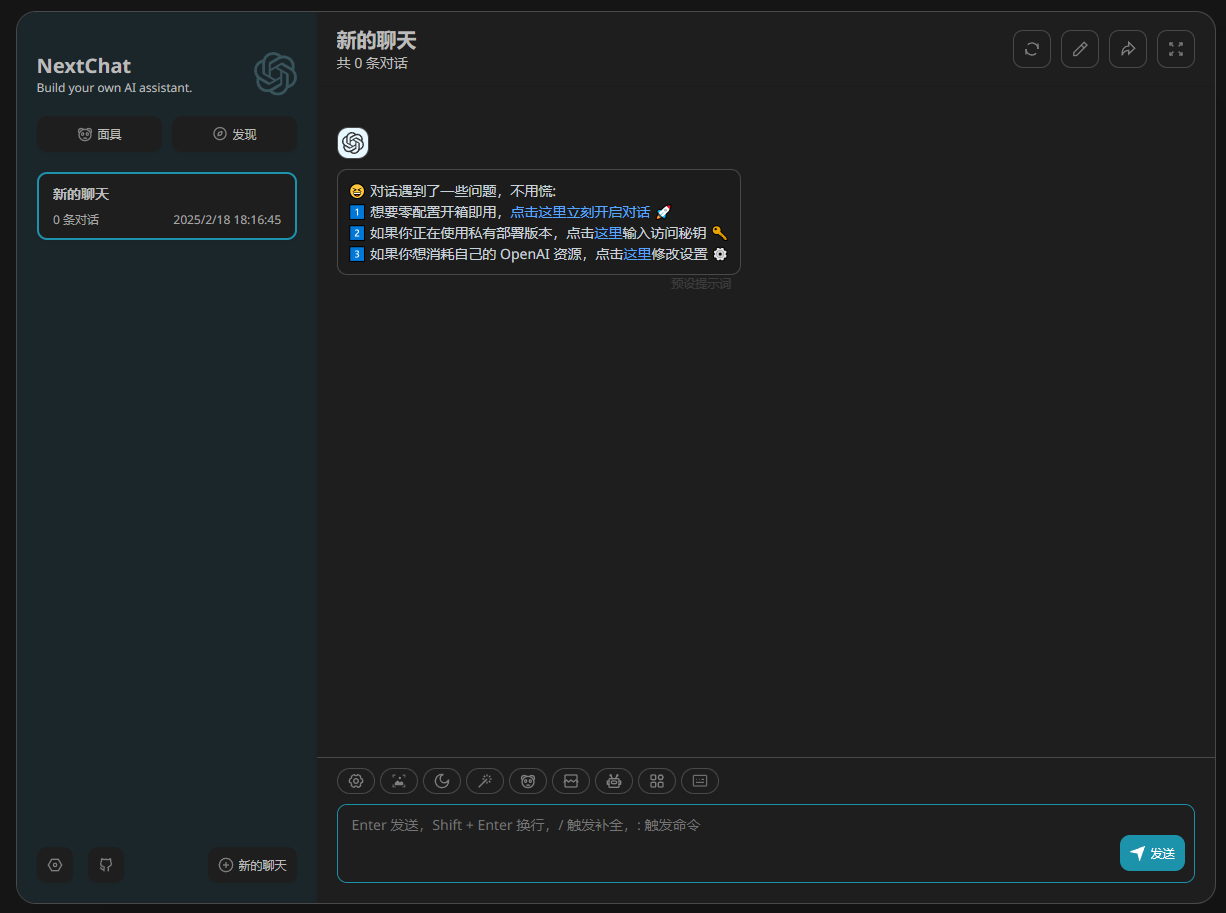Click the 预设提示词 label under the message

point(701,284)
